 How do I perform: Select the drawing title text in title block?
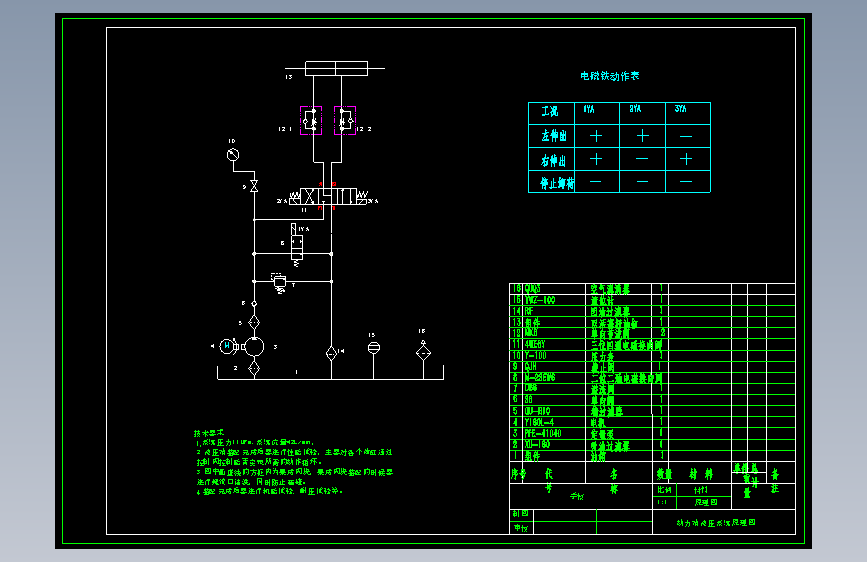pos(716,522)
